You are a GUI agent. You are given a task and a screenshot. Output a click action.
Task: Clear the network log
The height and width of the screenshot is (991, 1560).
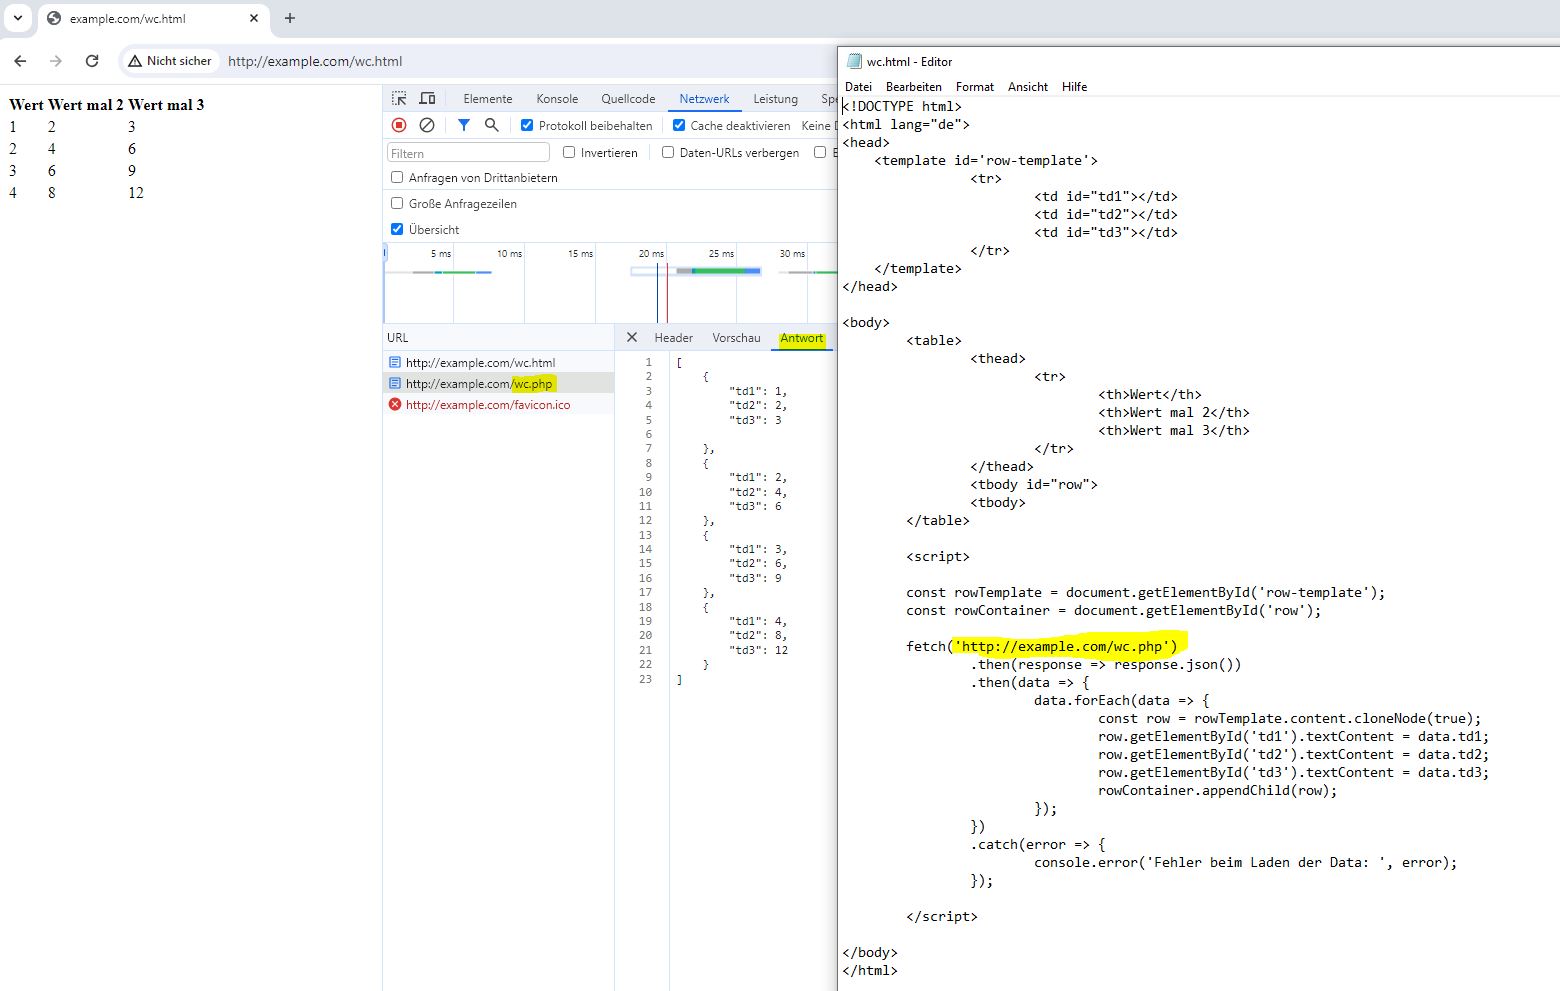click(427, 125)
